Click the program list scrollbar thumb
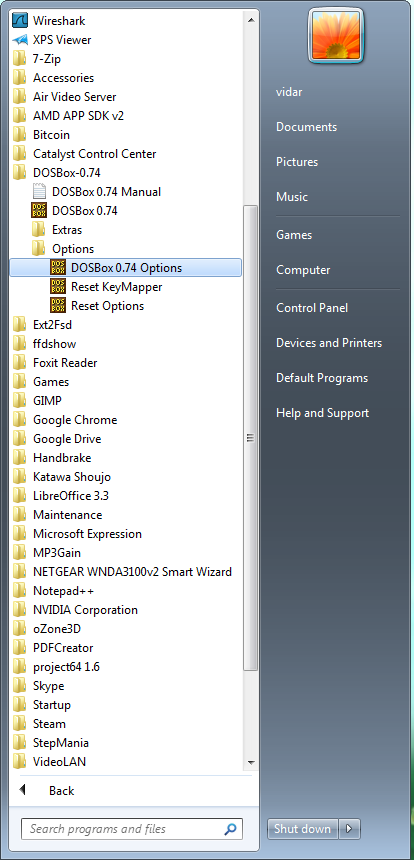Image resolution: width=414 pixels, height=860 pixels. point(251,438)
